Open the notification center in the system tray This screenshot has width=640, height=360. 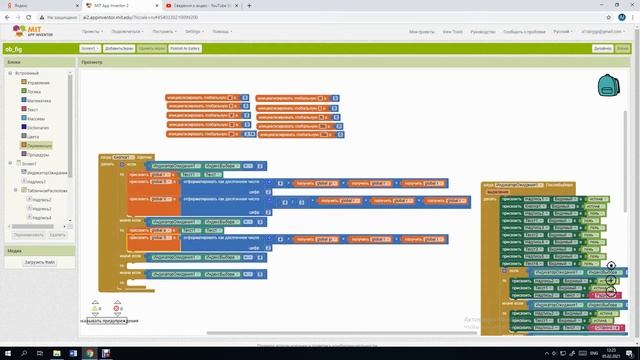pyautogui.click(x=629, y=353)
